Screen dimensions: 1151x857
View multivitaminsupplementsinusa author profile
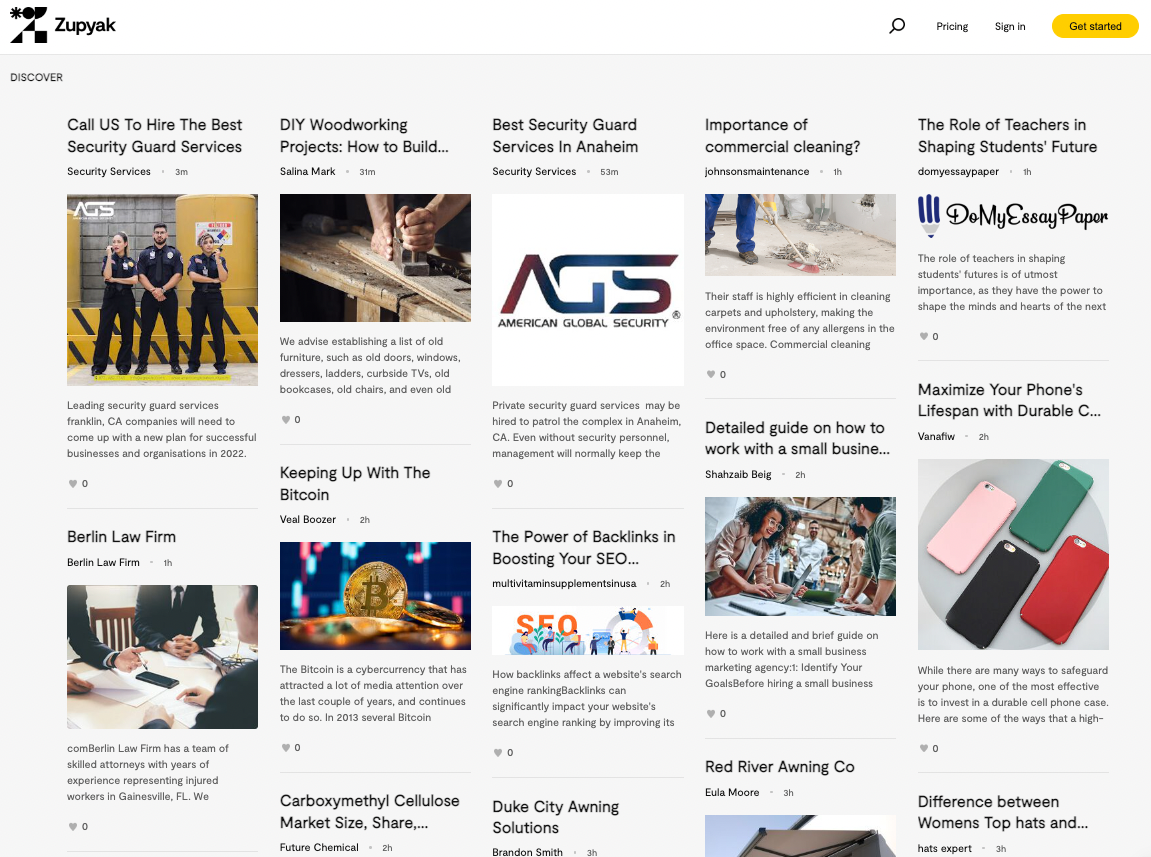click(564, 583)
